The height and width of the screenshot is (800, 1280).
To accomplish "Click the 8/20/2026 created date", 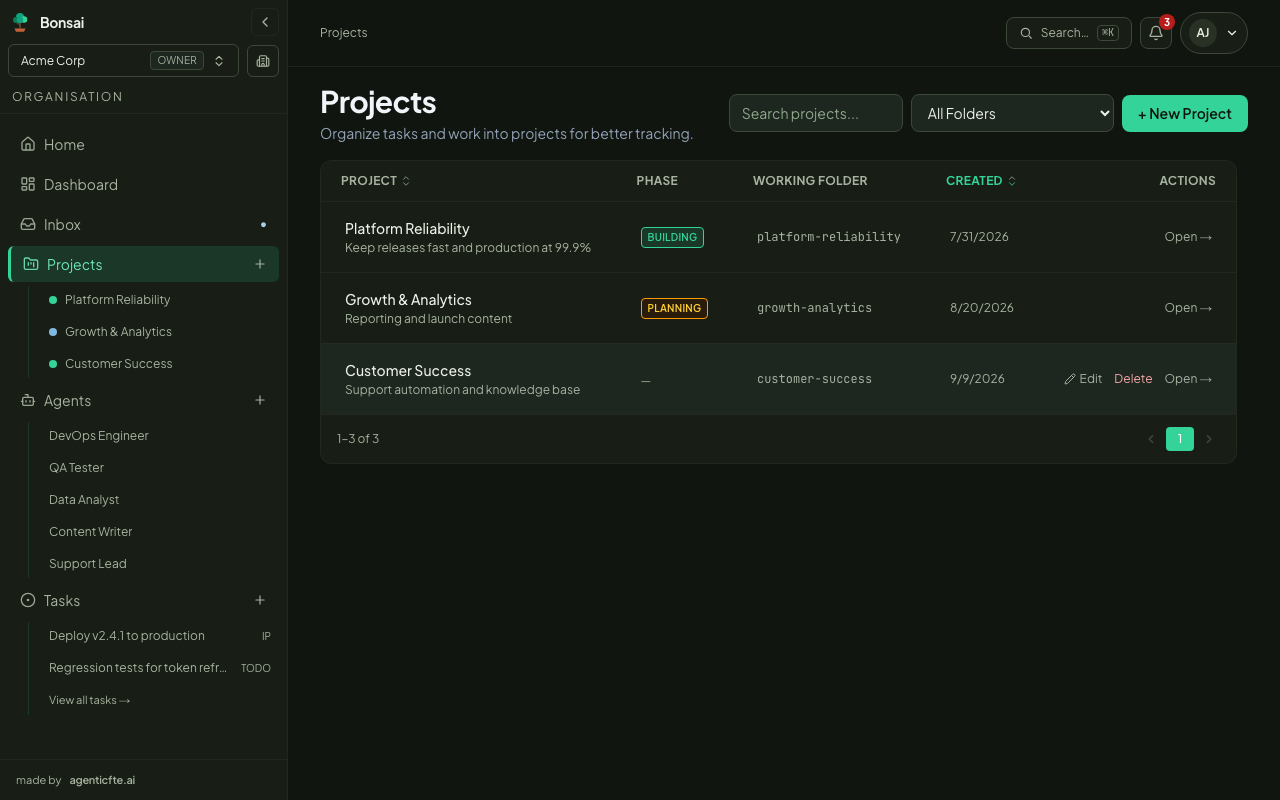I will coord(982,308).
